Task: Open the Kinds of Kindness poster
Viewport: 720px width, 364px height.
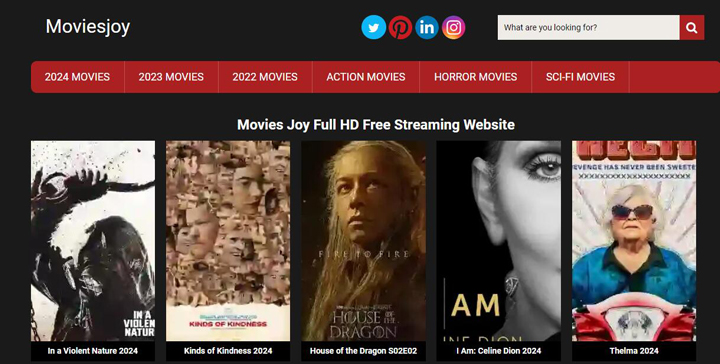Action: click(x=228, y=241)
